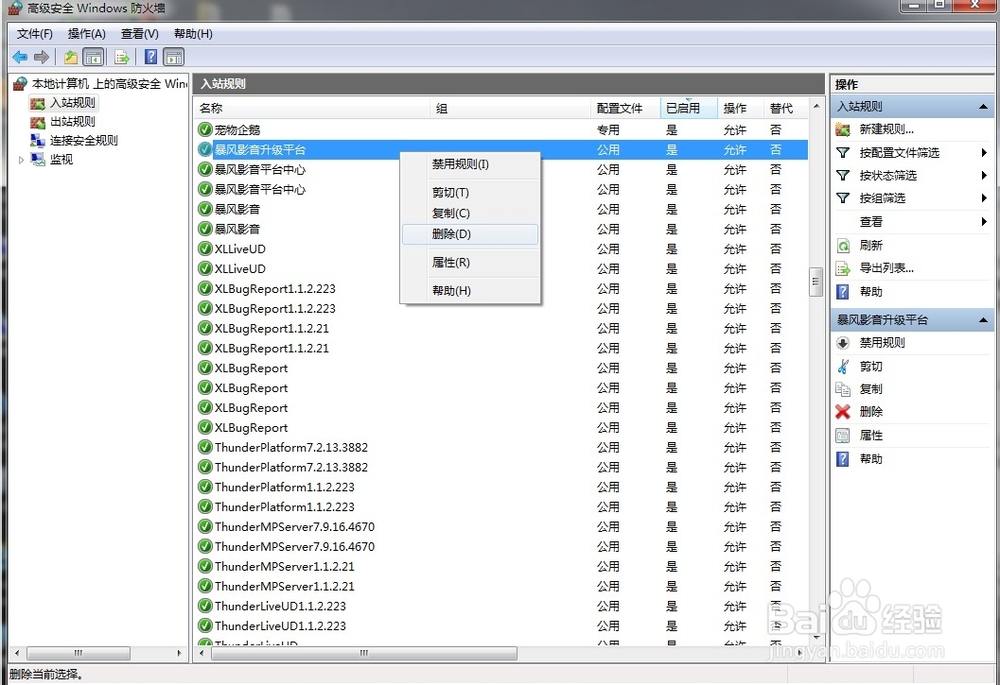This screenshot has height=685, width=1000.
Task: Choose 剪切(T) from context menu
Action: pyautogui.click(x=471, y=193)
